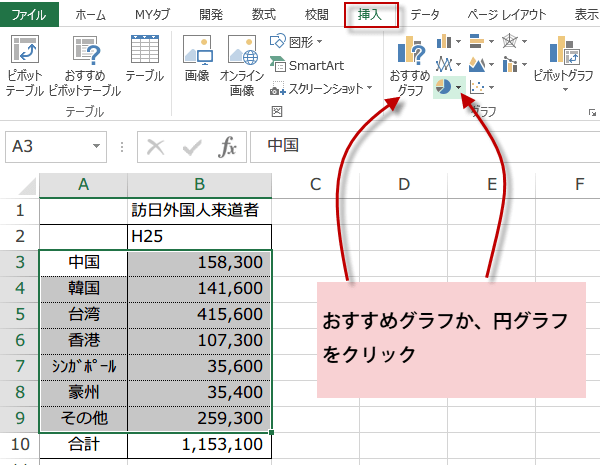Click cell with 台湾
This screenshot has height=465, width=600.
pyautogui.click(x=83, y=315)
